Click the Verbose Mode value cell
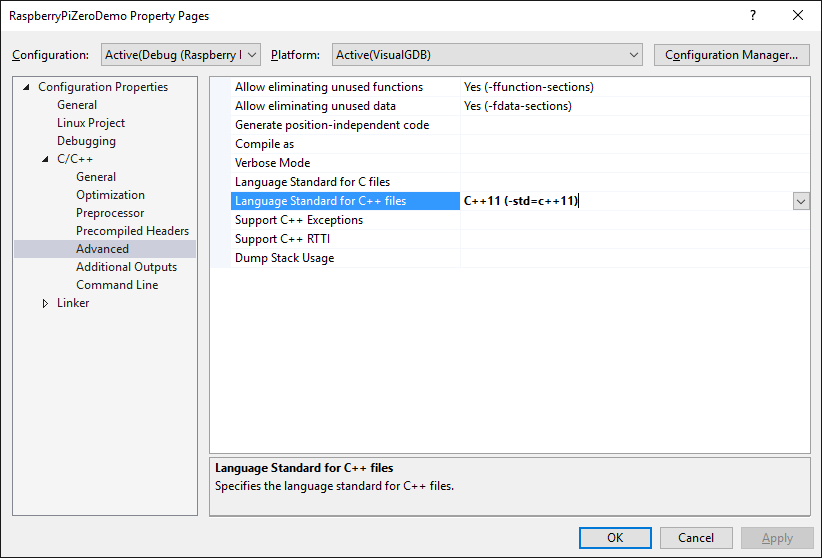Image resolution: width=822 pixels, height=558 pixels. 635,163
